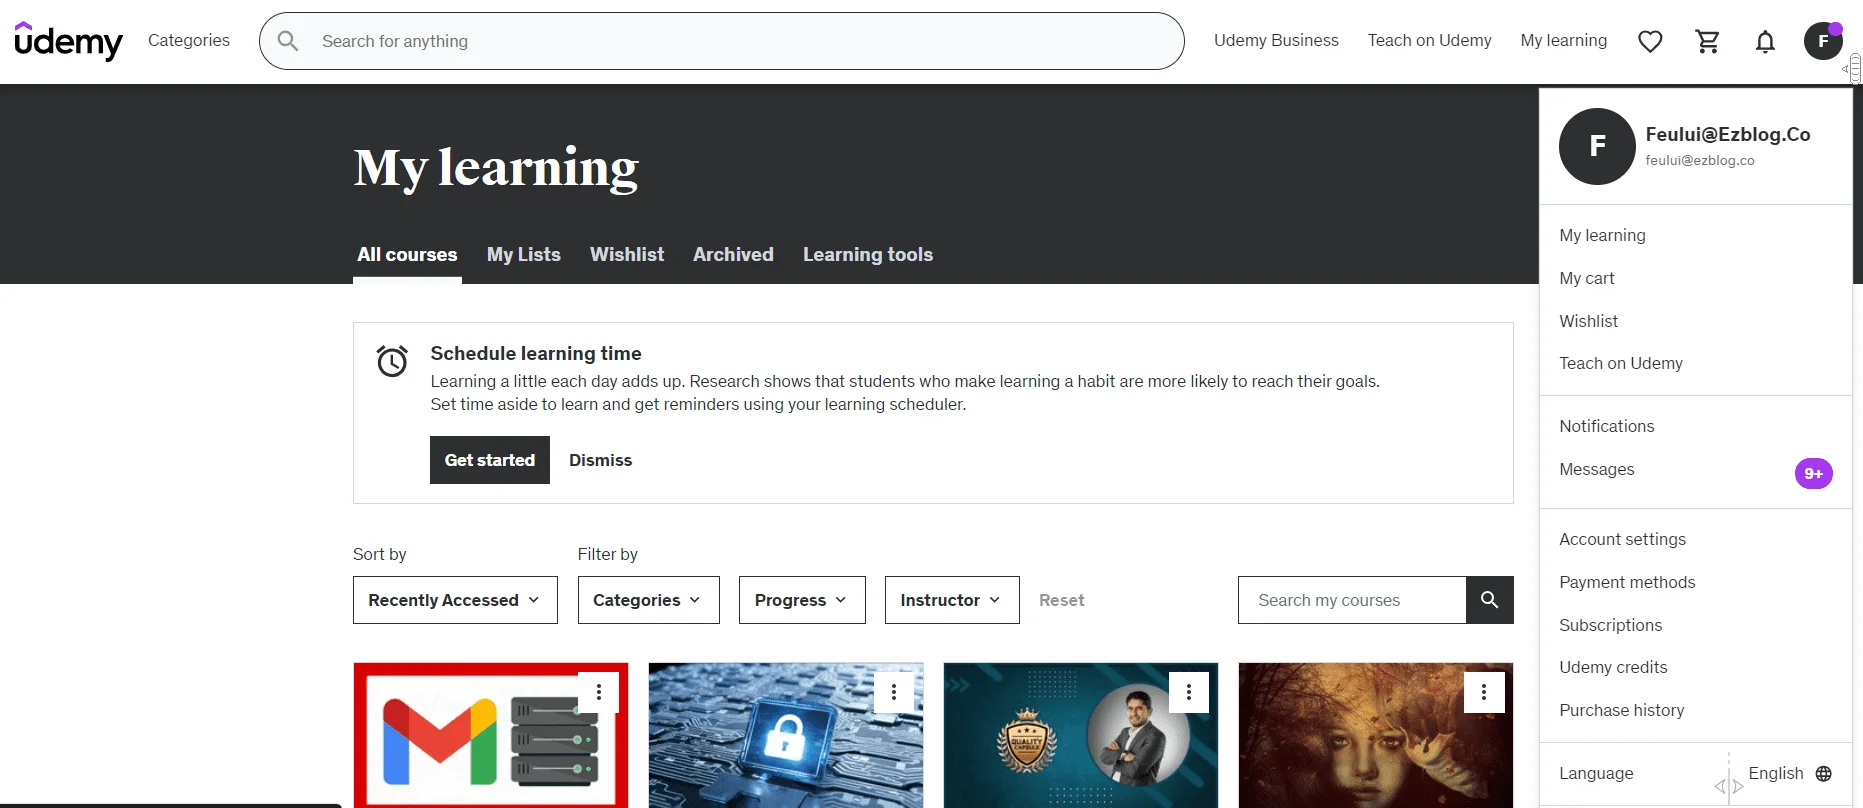Click the large F avatar in account panel

[1597, 146]
